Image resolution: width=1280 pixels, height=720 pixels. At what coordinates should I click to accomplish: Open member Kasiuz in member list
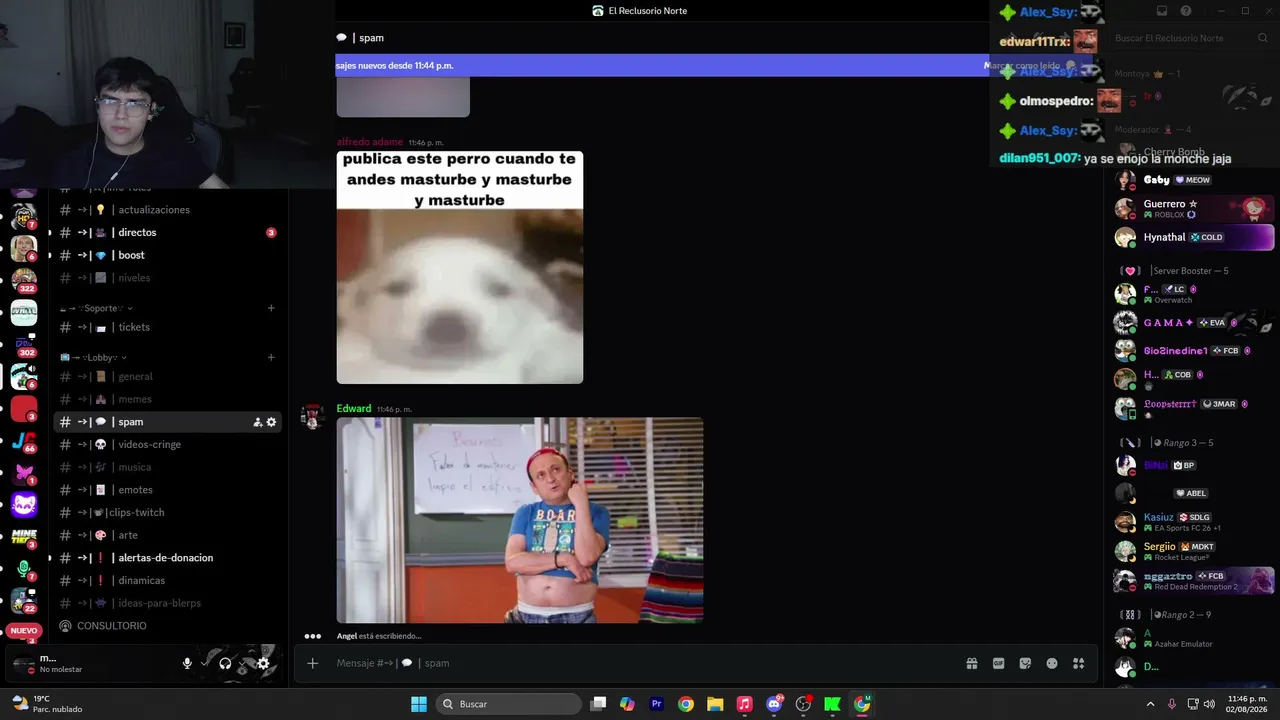point(1194,522)
